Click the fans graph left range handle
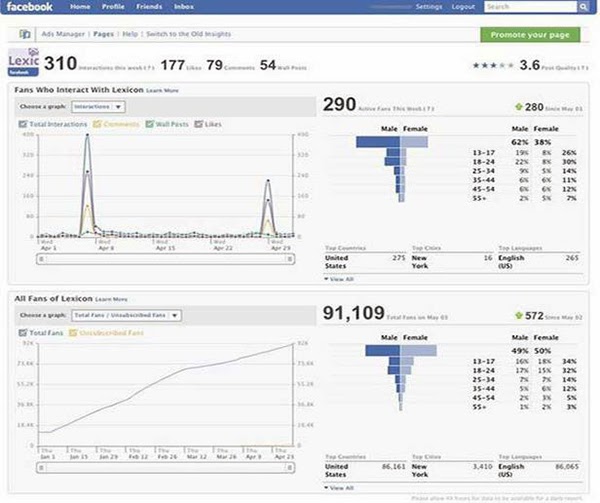The image size is (600, 503). pyautogui.click(x=41, y=468)
